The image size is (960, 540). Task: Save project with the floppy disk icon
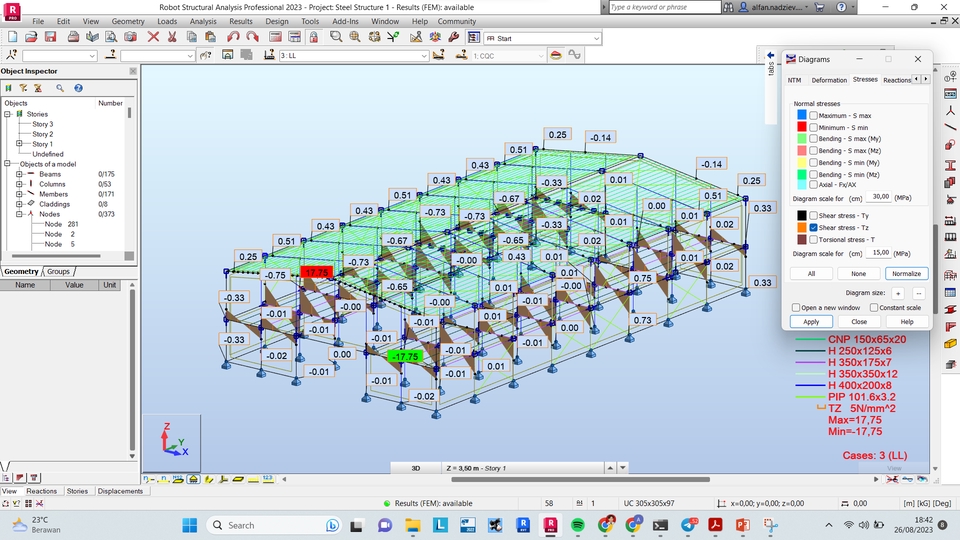50,37
